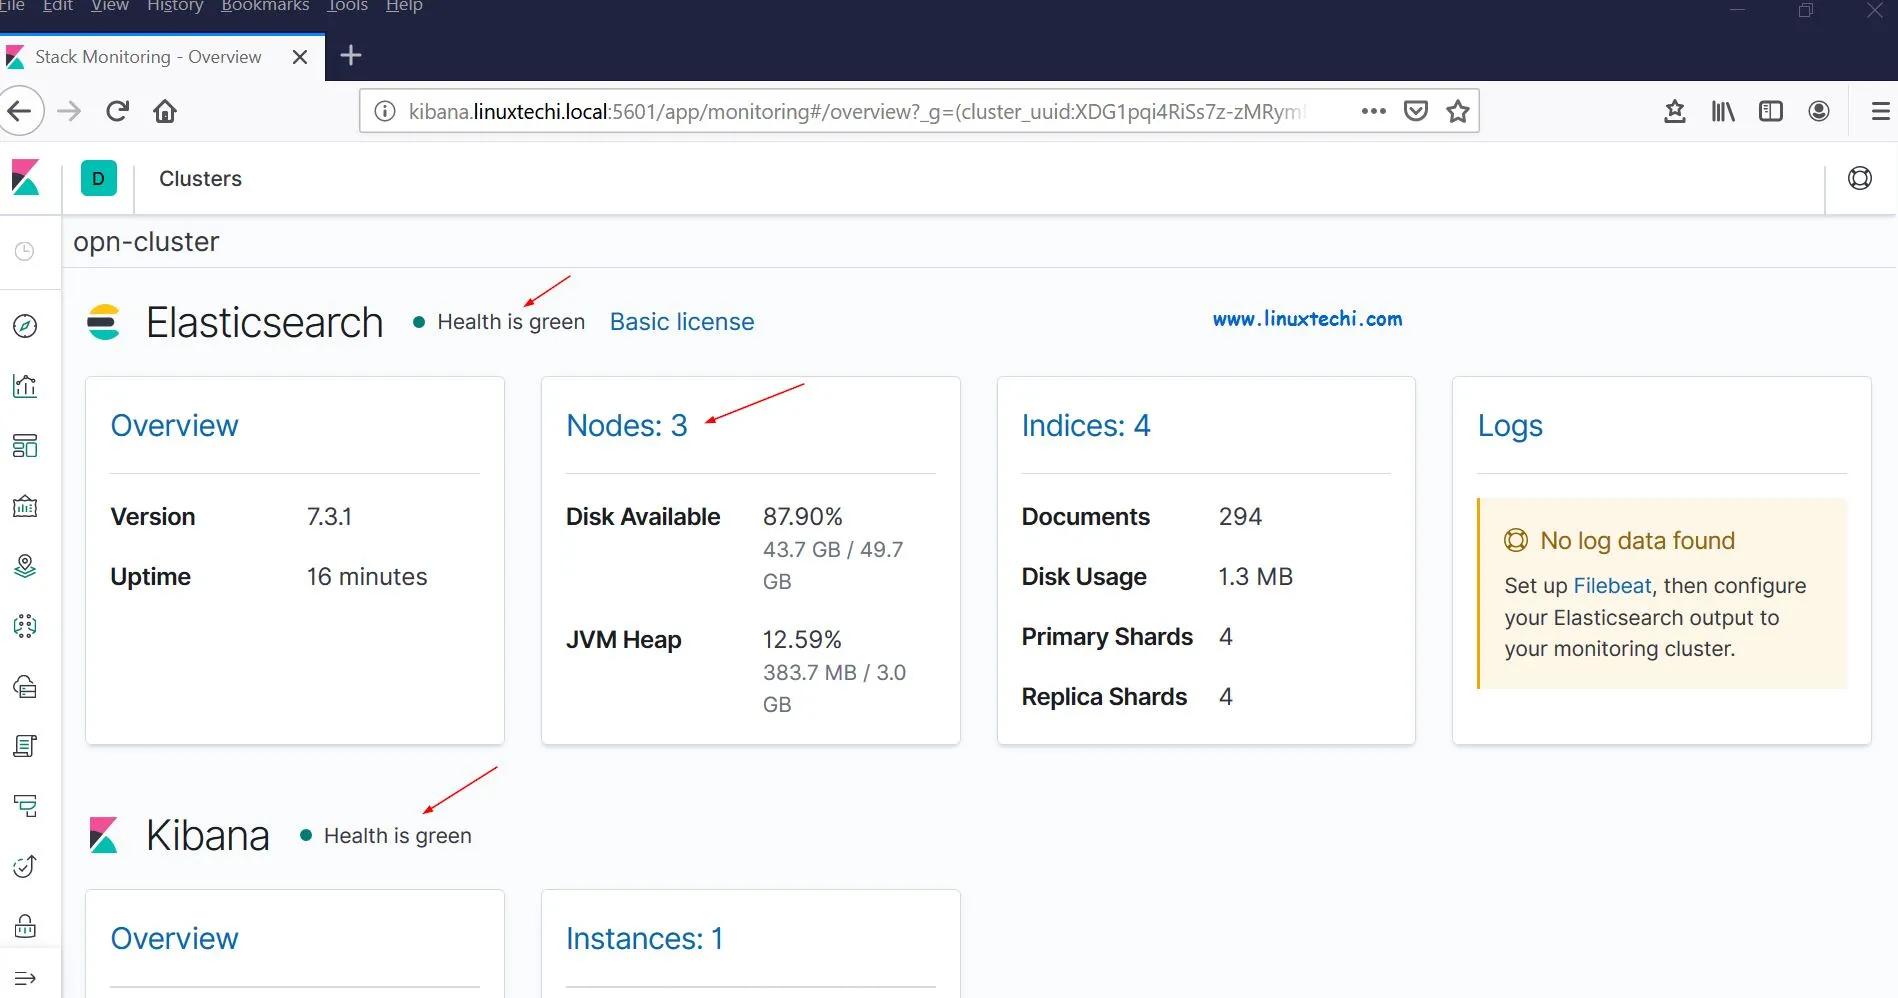The width and height of the screenshot is (1898, 998).
Task: Open the Machine Learning icon in sidebar
Action: (25, 626)
